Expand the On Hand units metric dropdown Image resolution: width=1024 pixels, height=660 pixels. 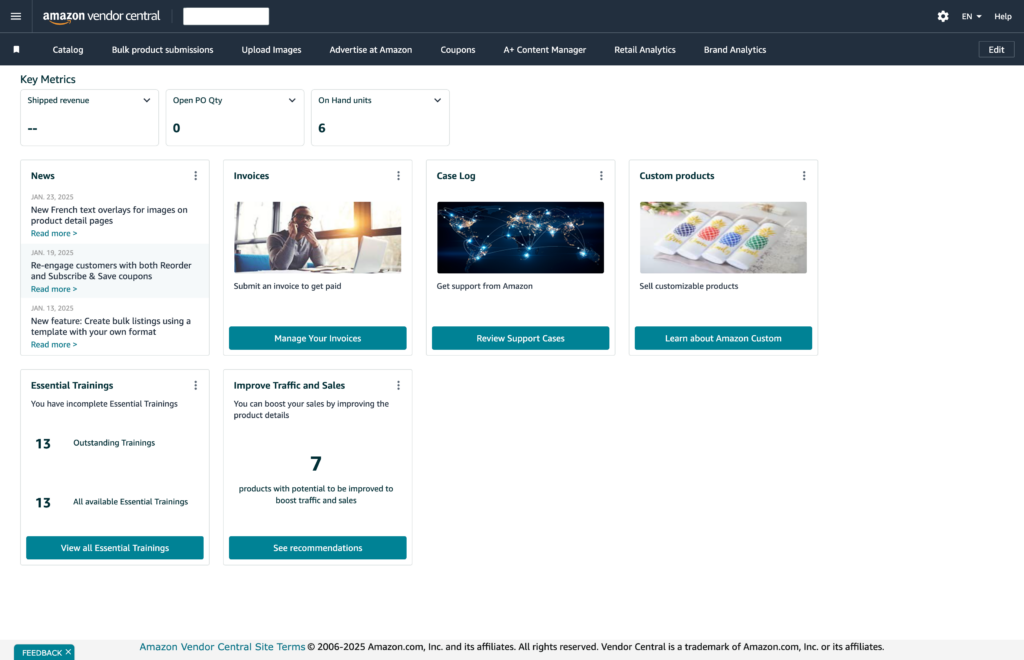[x=438, y=101]
